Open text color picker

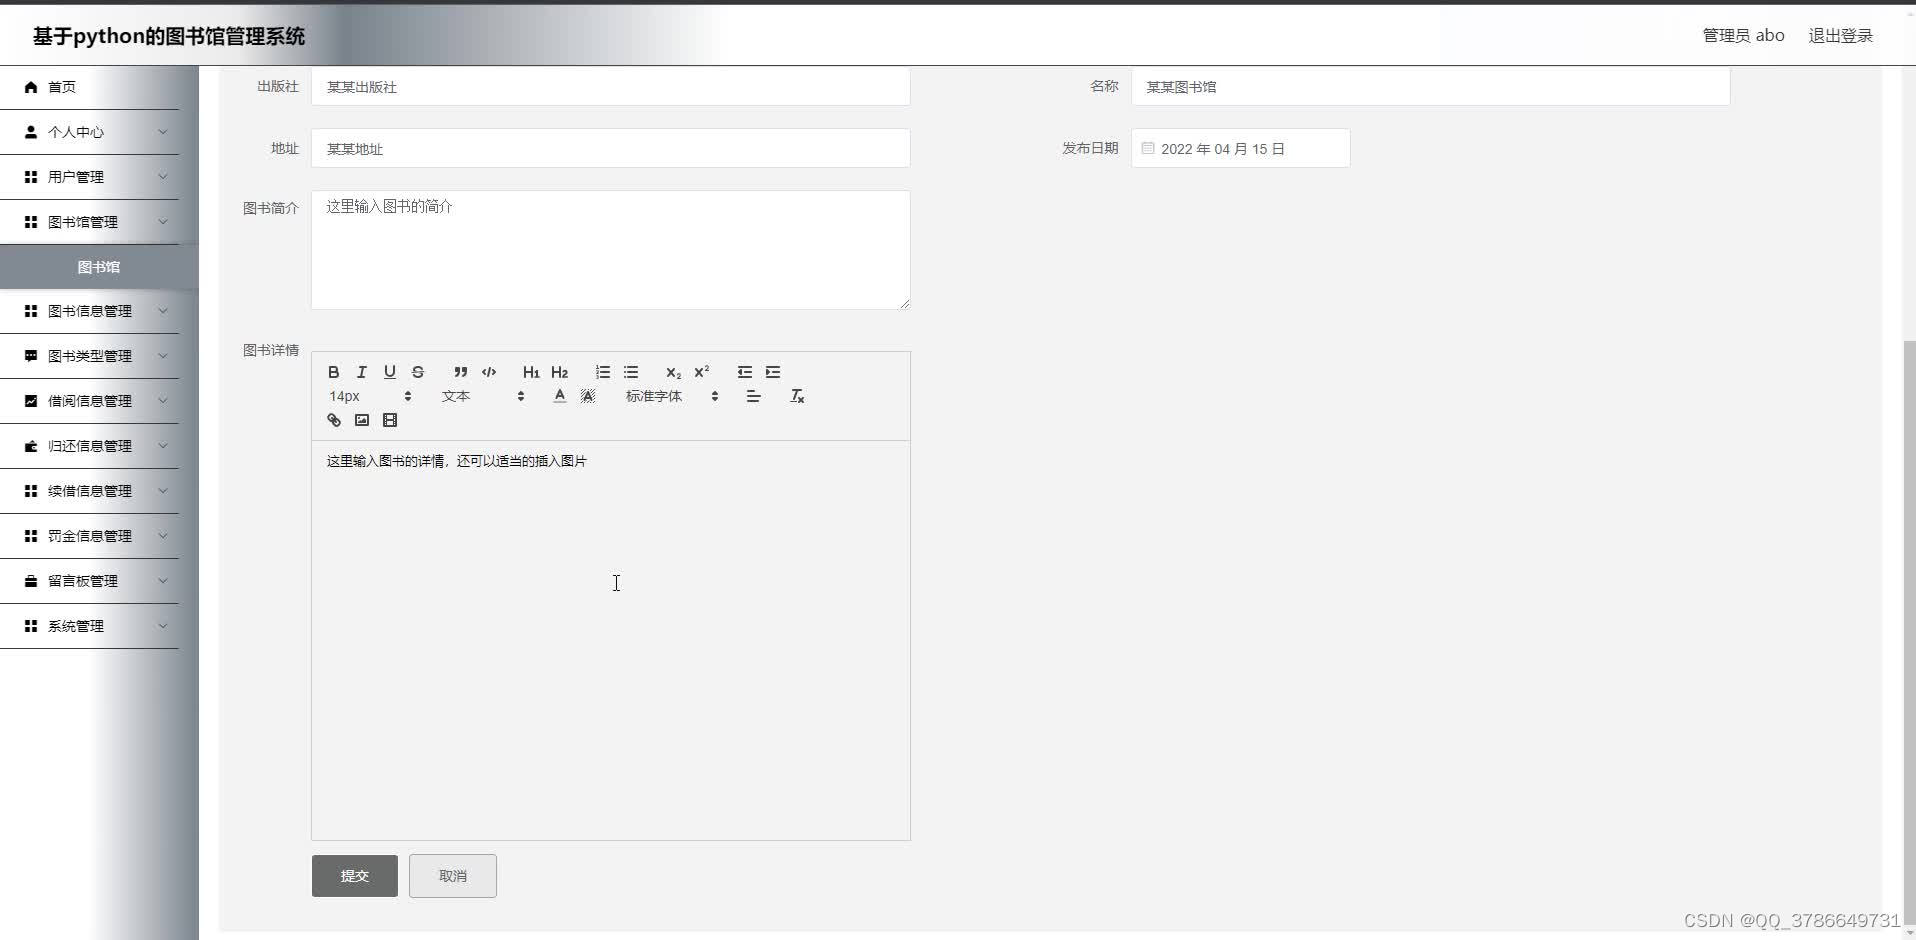point(560,396)
